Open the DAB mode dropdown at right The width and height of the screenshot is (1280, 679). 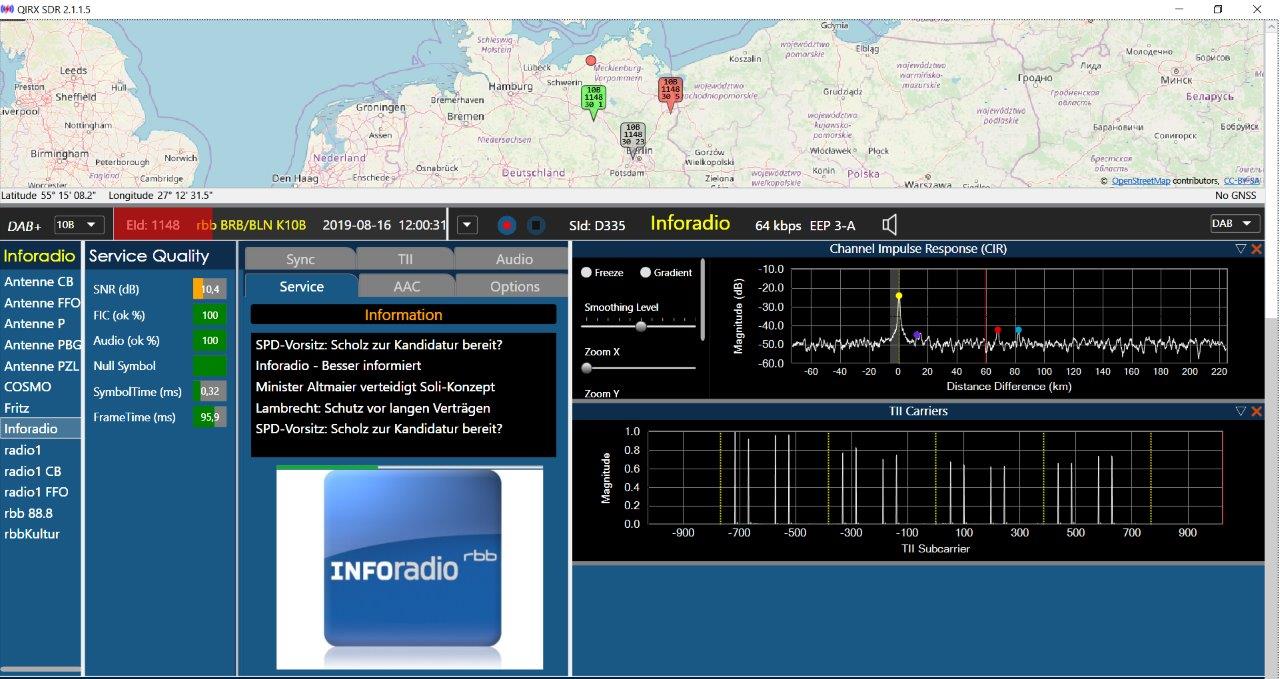[x=1234, y=224]
